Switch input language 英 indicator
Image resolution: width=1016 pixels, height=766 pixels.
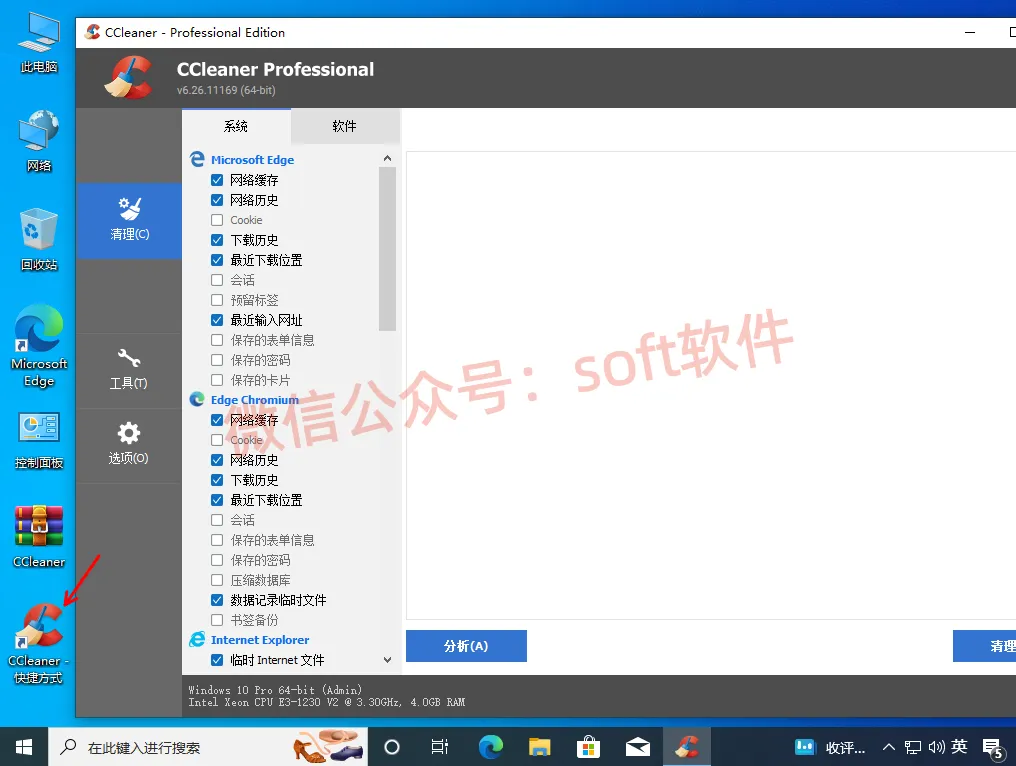click(960, 747)
